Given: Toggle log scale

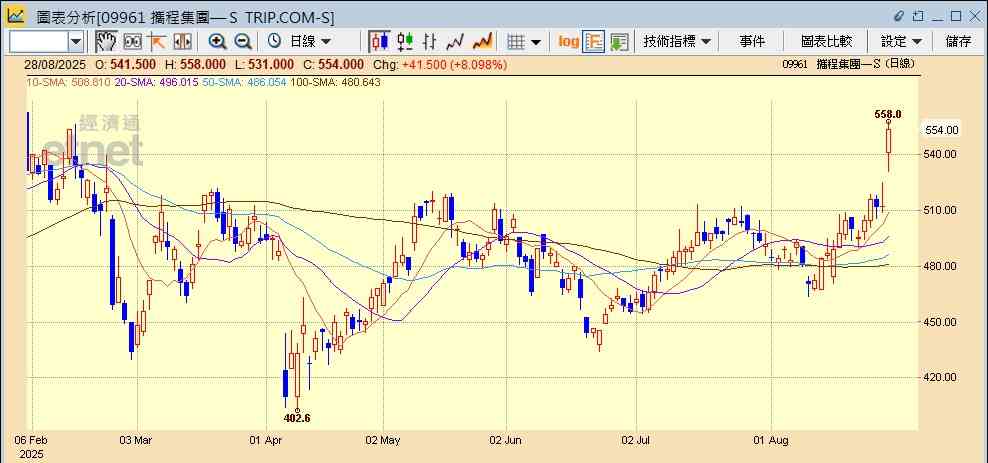Looking at the screenshot, I should click(x=568, y=42).
